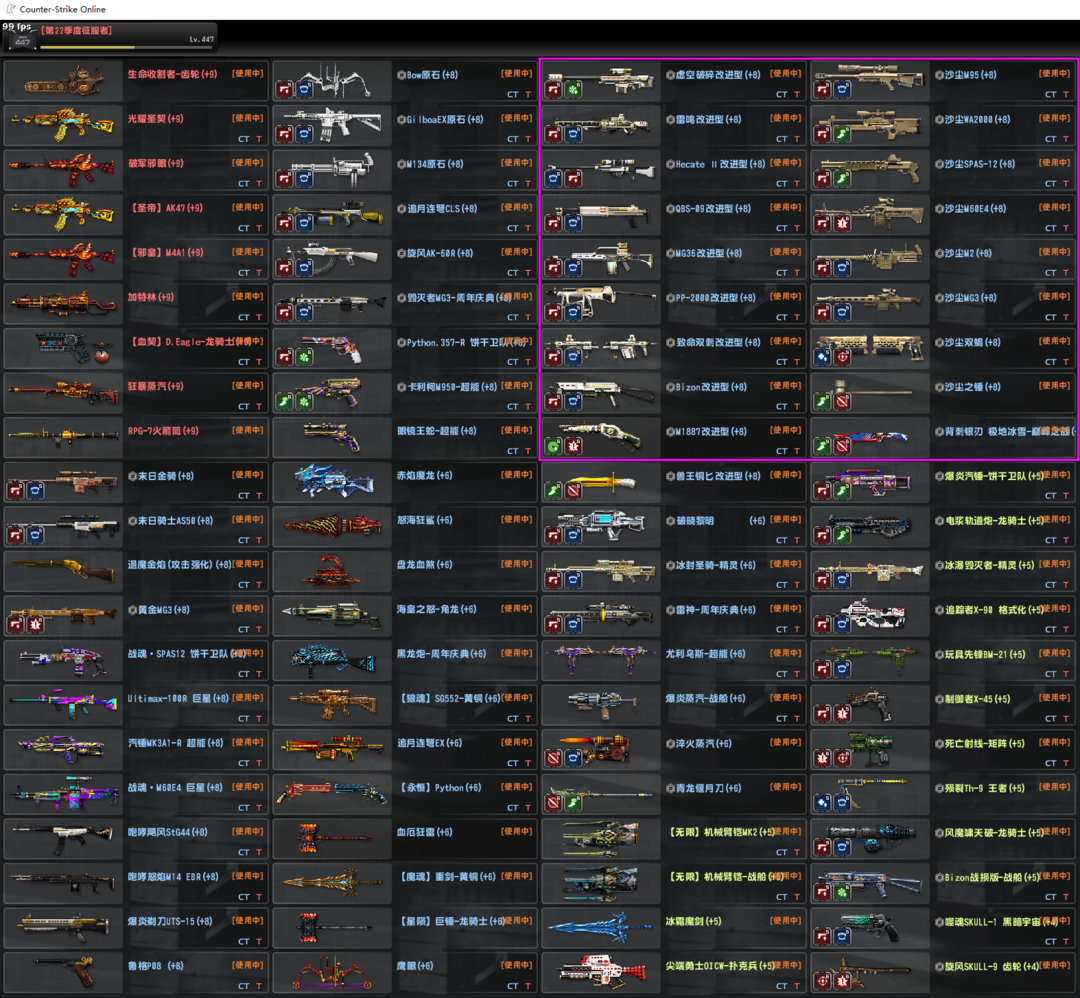This screenshot has height=998, width=1080.
Task: Click the CT team label on MG36改进型 row
Action: pos(782,273)
